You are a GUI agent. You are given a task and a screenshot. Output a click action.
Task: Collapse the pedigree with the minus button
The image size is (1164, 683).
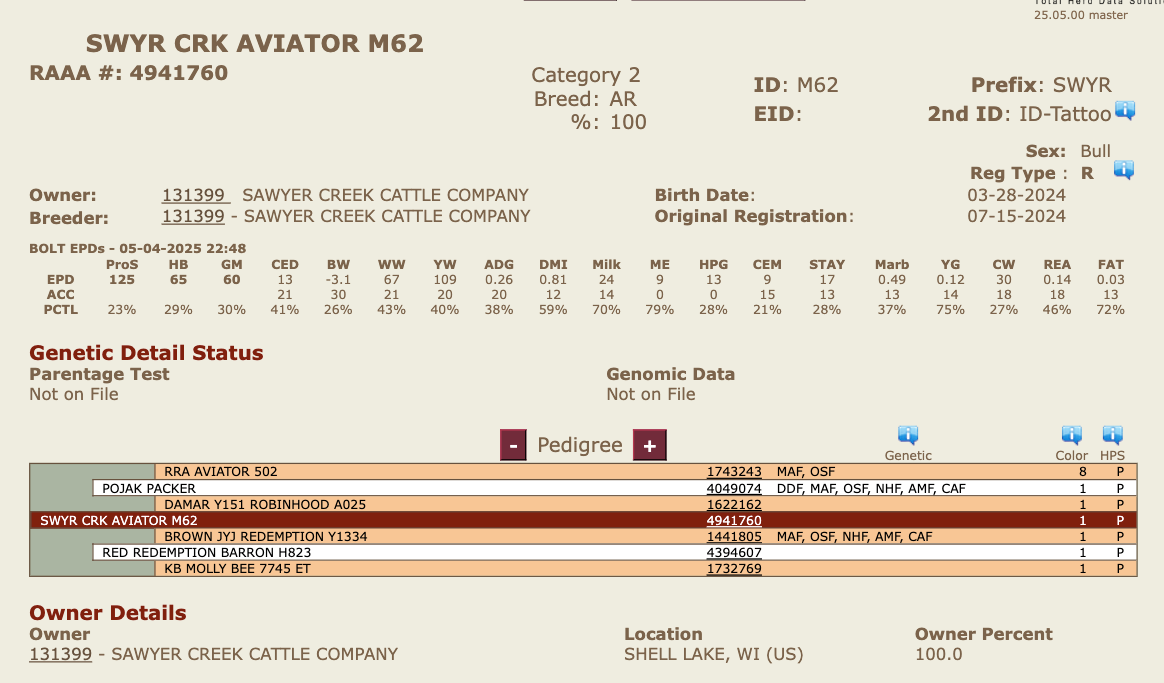(x=513, y=445)
